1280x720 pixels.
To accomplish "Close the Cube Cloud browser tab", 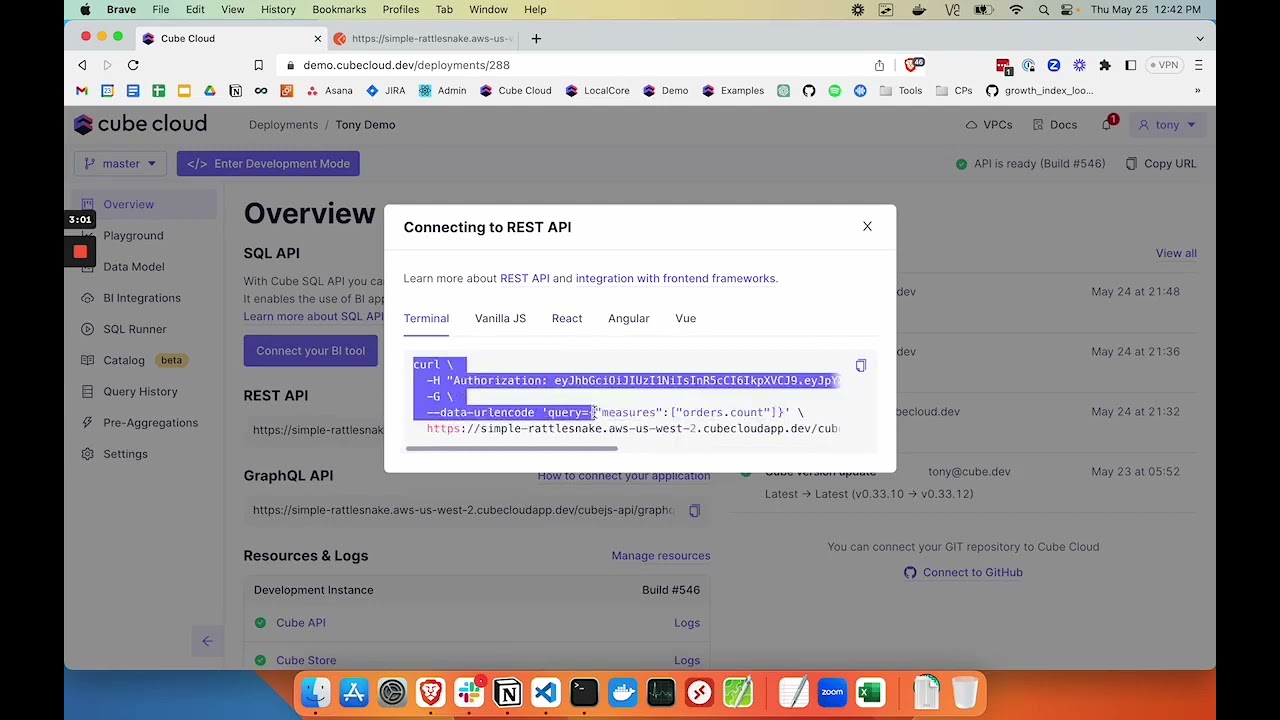I will pos(318,39).
